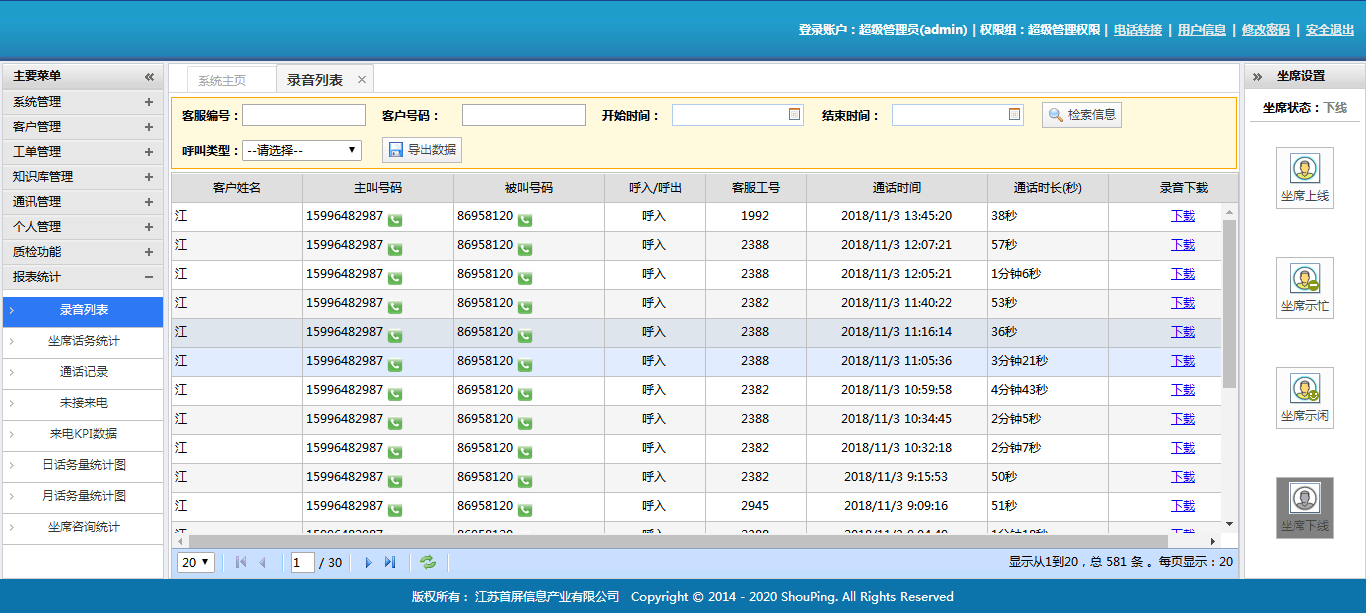The image size is (1366, 613).
Task: Focus the 客服编号 input field
Action: point(304,115)
